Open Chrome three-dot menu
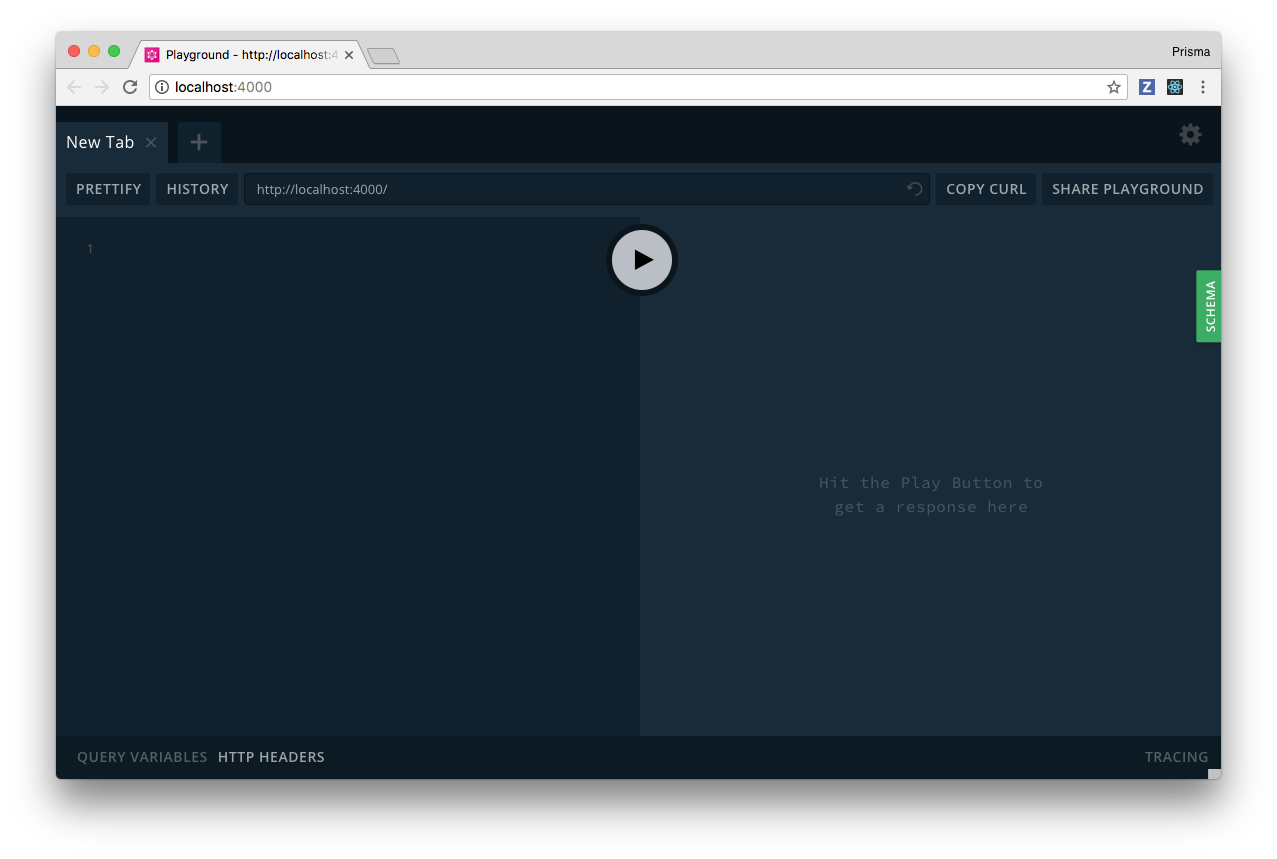 pos(1203,87)
